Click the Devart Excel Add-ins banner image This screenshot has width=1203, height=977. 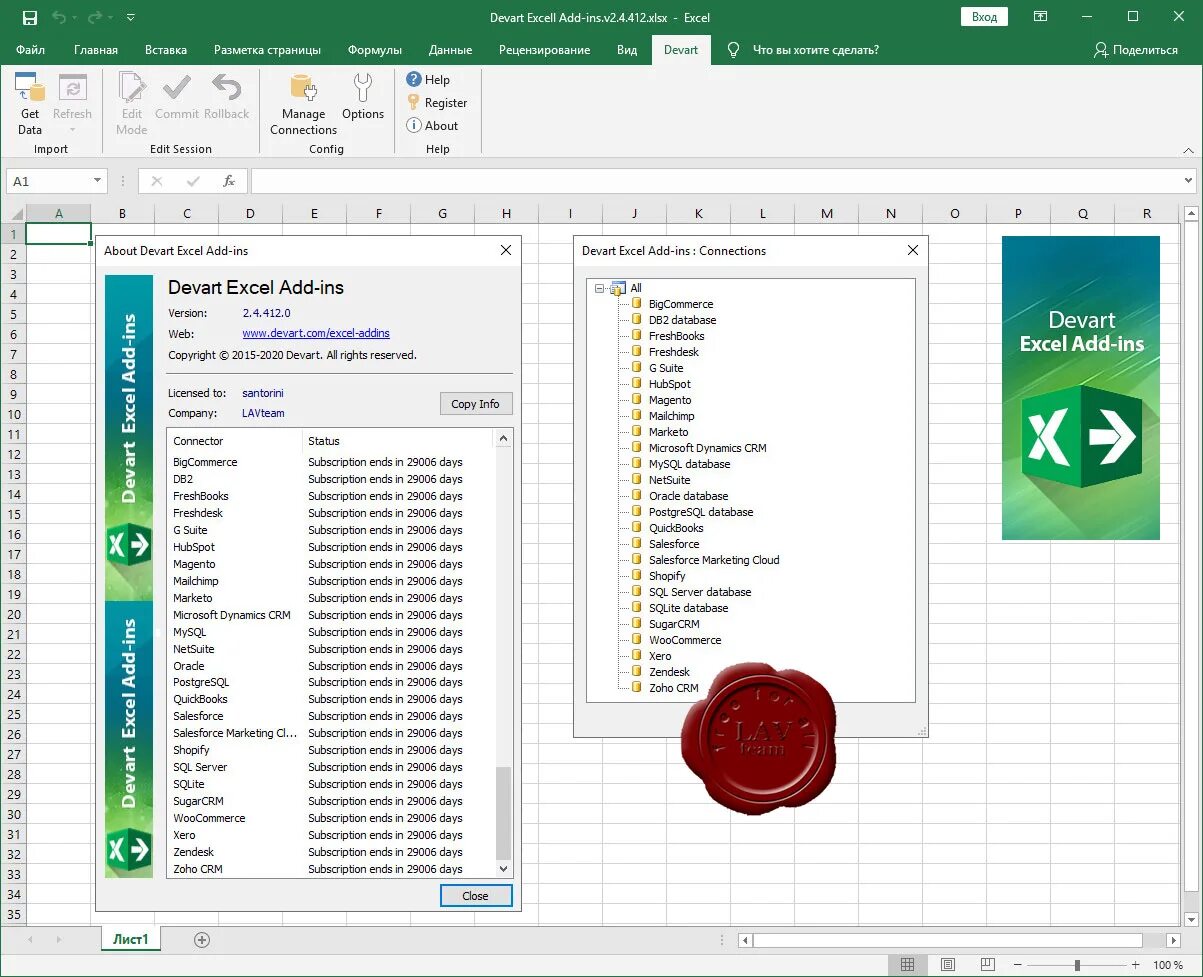1081,388
